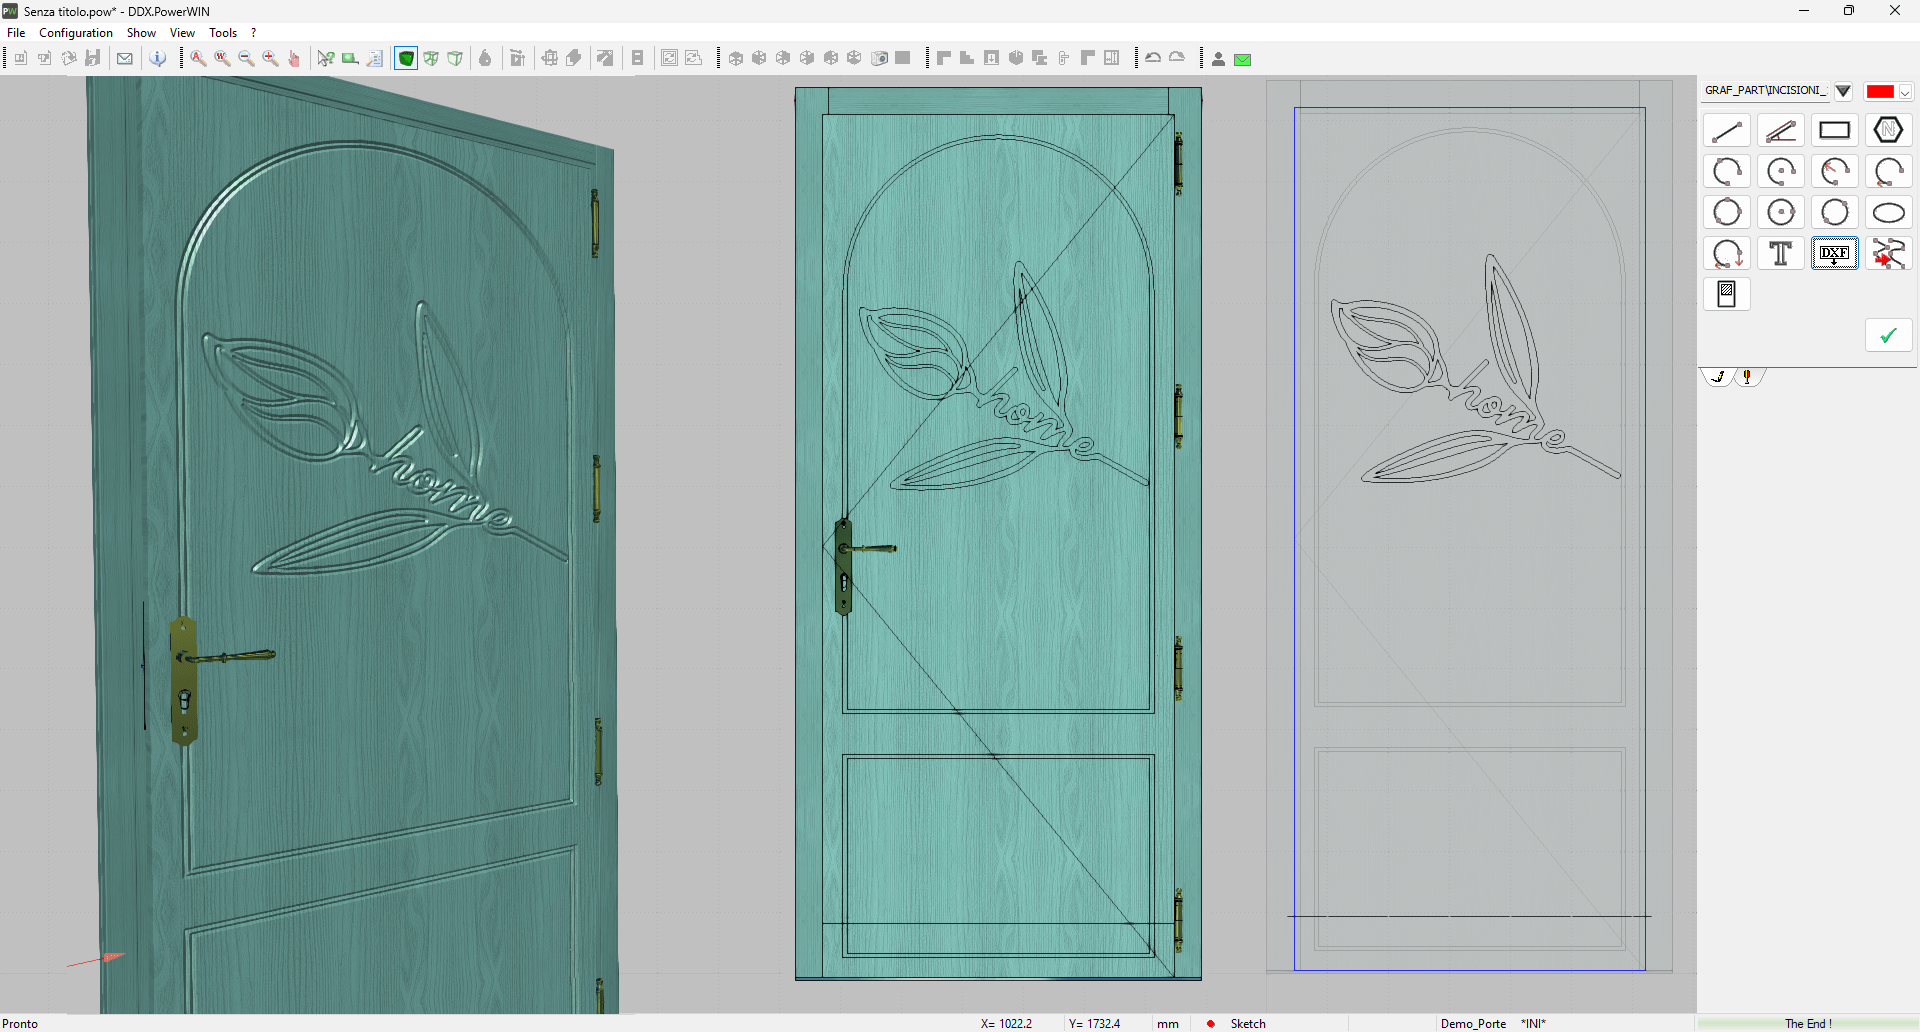The height and width of the screenshot is (1032, 1920).
Task: Open the Tools menu
Action: pyautogui.click(x=223, y=33)
